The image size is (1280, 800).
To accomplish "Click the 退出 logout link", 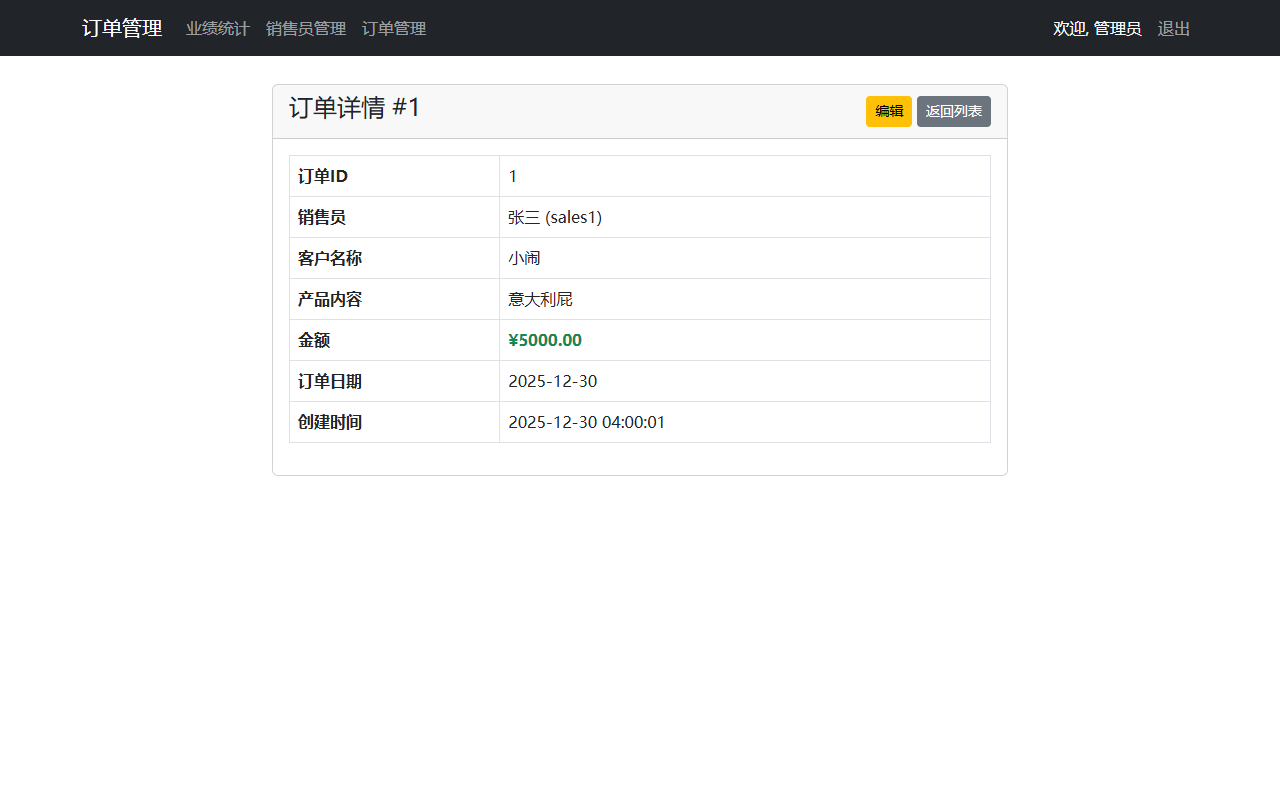I will 1174,29.
